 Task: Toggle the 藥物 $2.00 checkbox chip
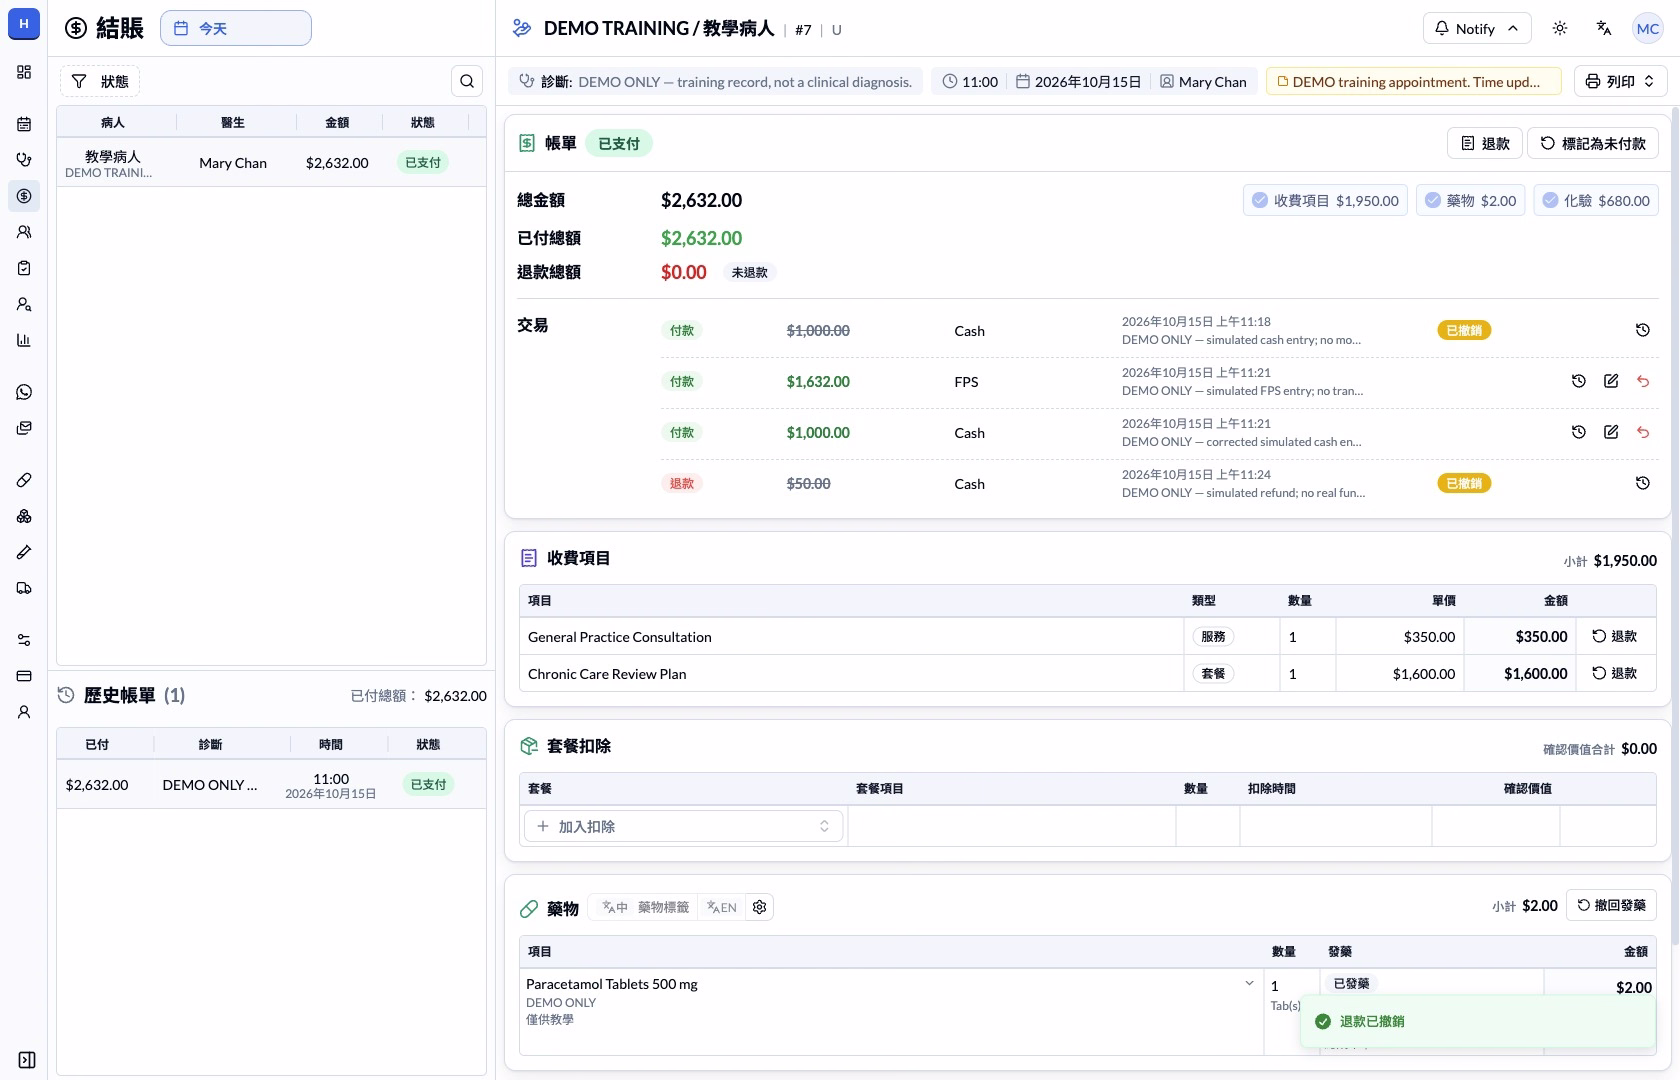[x=1471, y=200]
